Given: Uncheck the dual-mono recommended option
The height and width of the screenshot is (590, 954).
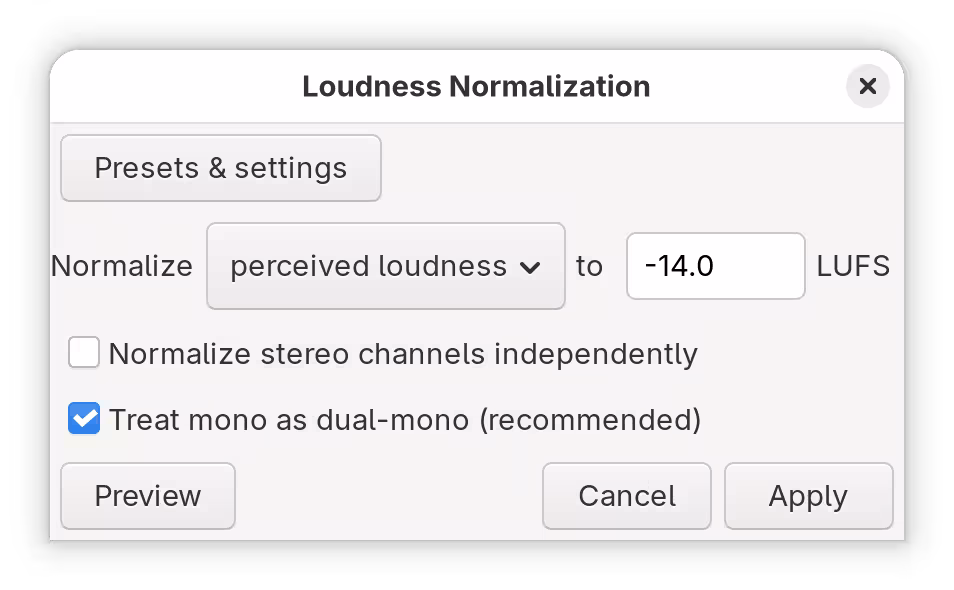Looking at the screenshot, I should 83,418.
